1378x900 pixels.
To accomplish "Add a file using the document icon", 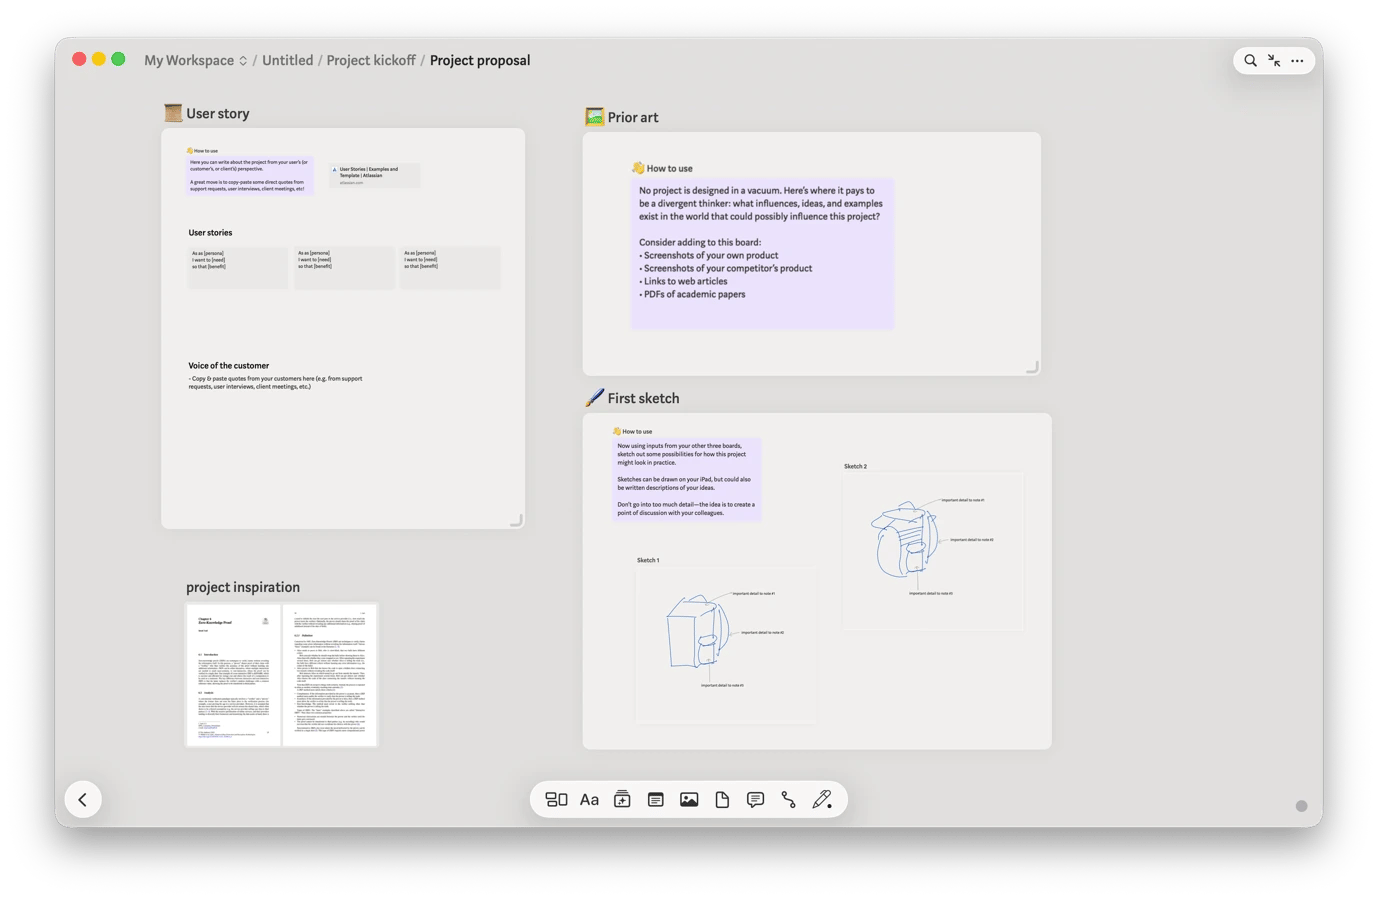I will point(722,800).
